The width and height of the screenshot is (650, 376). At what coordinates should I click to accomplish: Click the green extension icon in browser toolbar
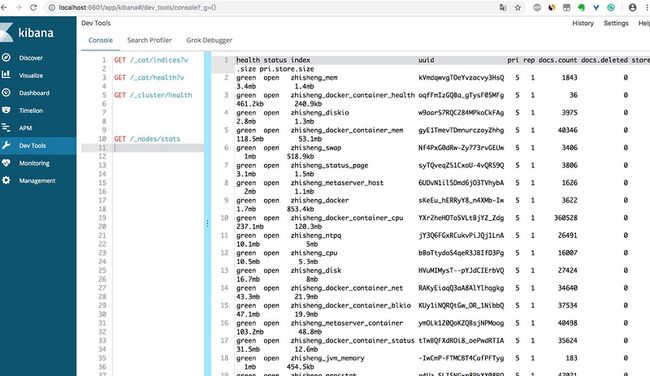point(581,7)
